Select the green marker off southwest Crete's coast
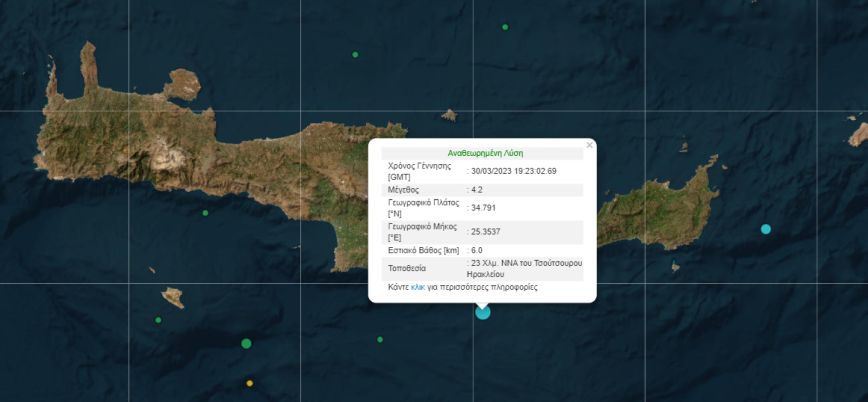This screenshot has width=868, height=402. click(x=205, y=213)
